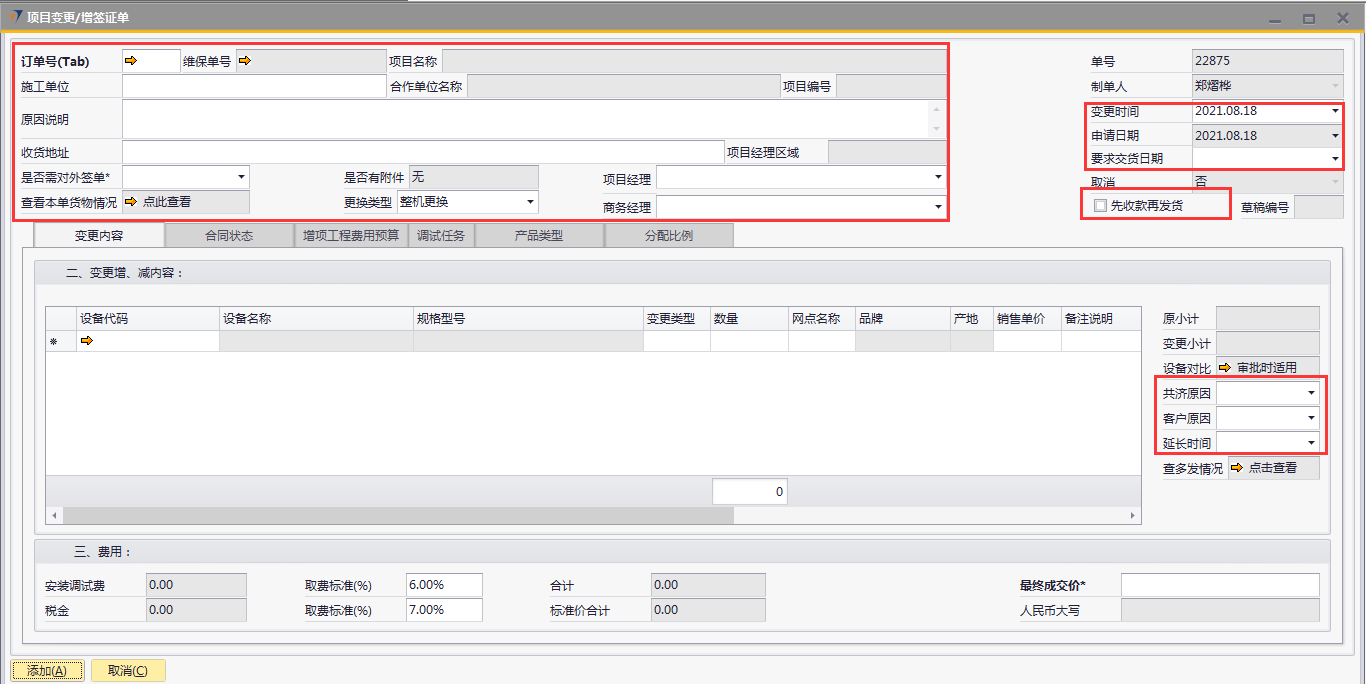Click the 最终成交价 input field

click(1219, 585)
